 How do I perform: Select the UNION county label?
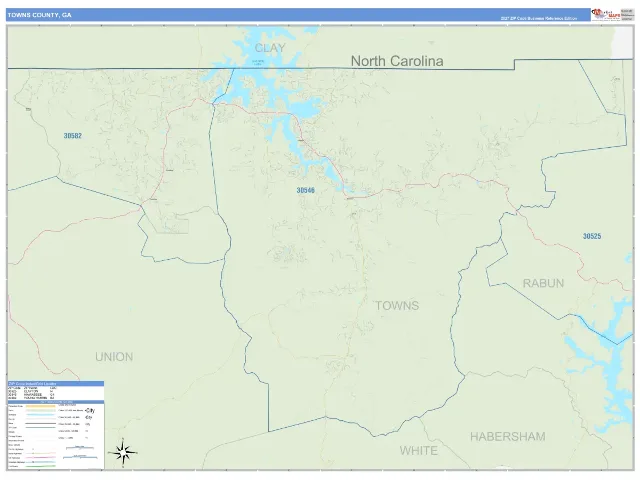(x=114, y=357)
